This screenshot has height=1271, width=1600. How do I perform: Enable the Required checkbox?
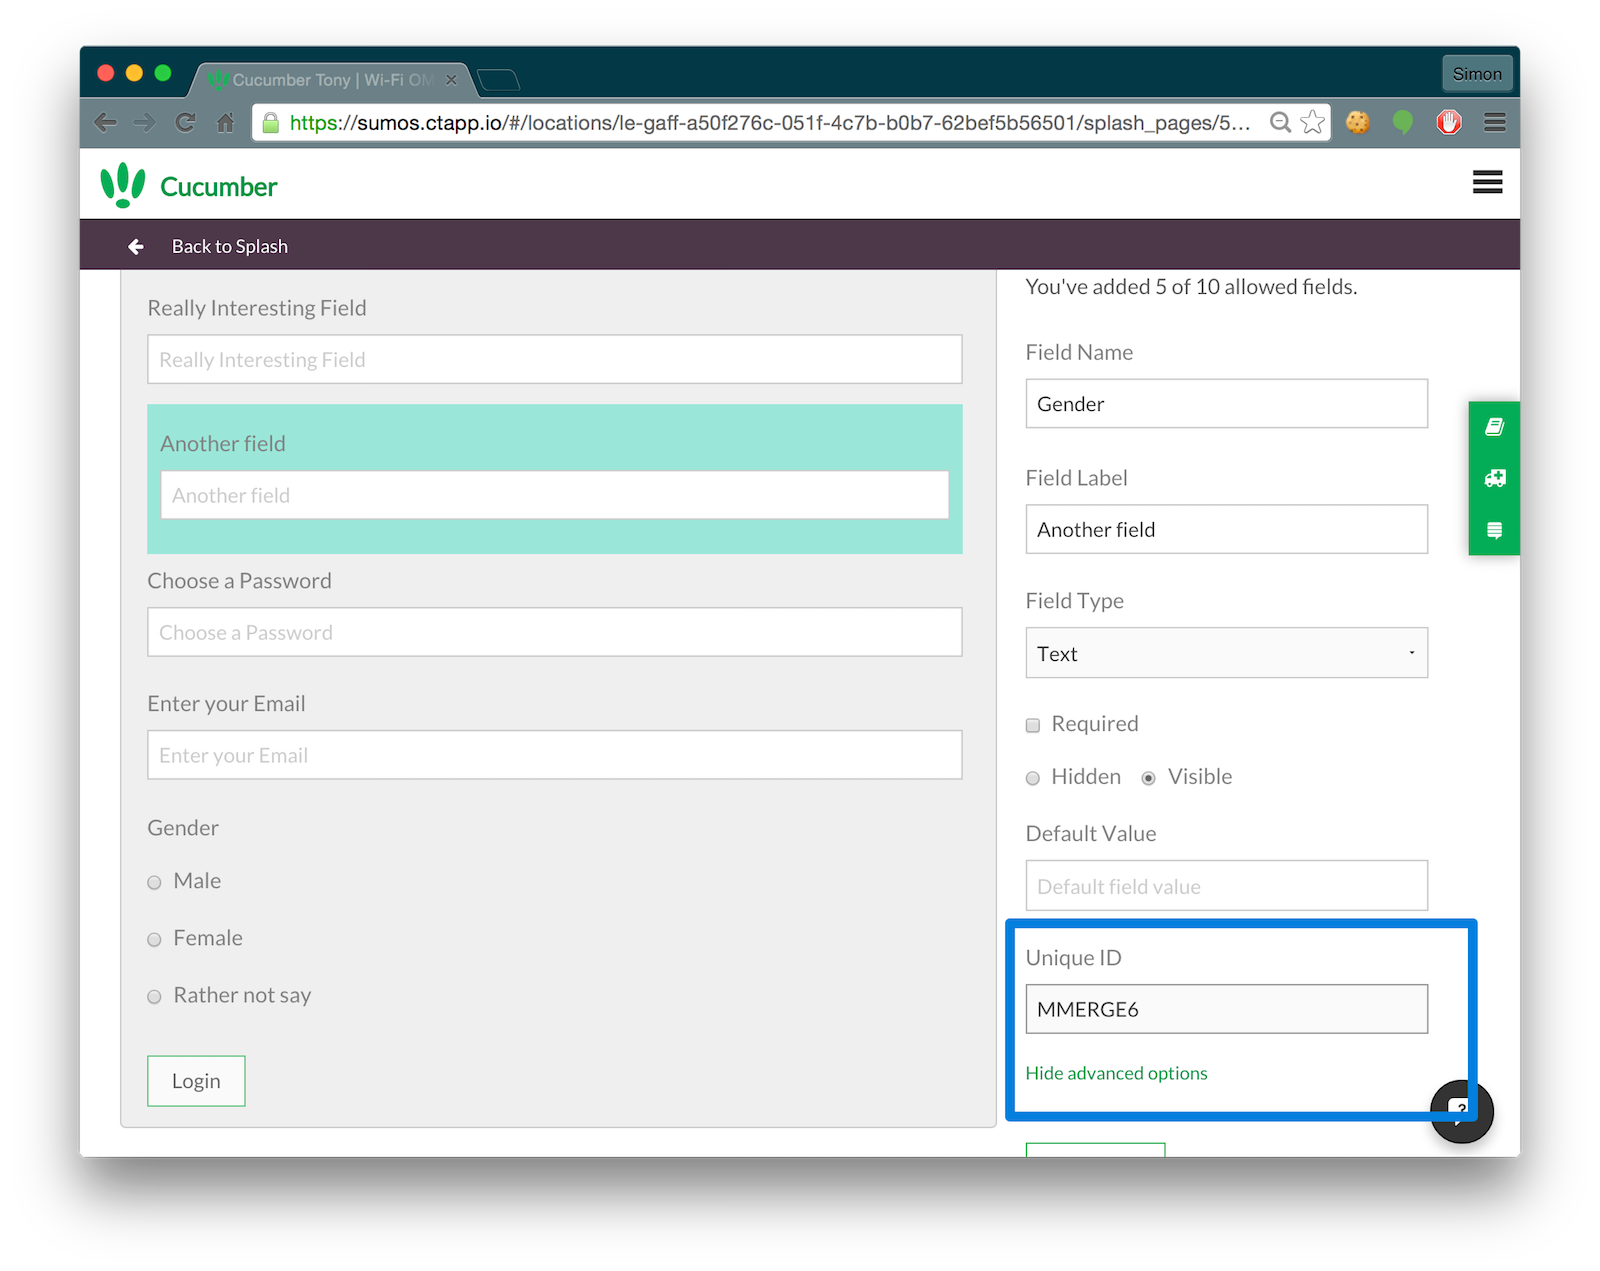coord(1033,725)
